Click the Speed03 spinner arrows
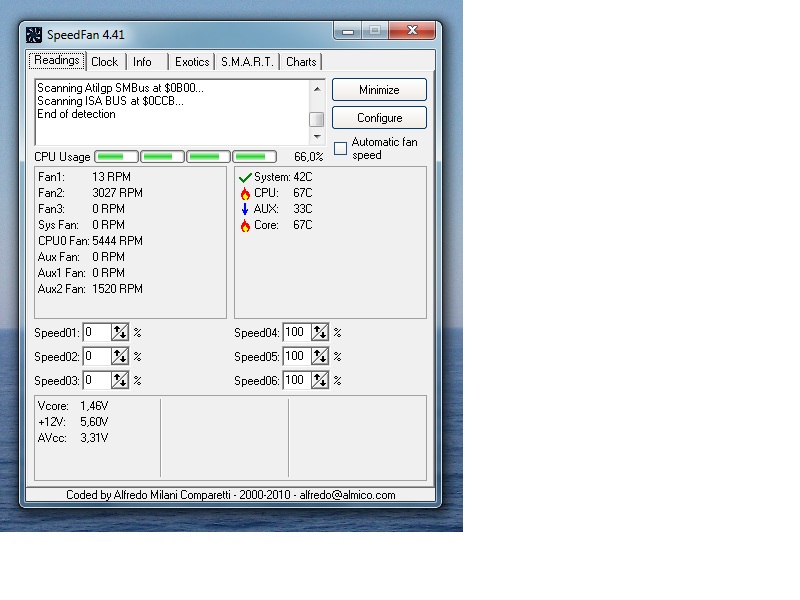Image resolution: width=800 pixels, height=600 pixels. point(120,381)
